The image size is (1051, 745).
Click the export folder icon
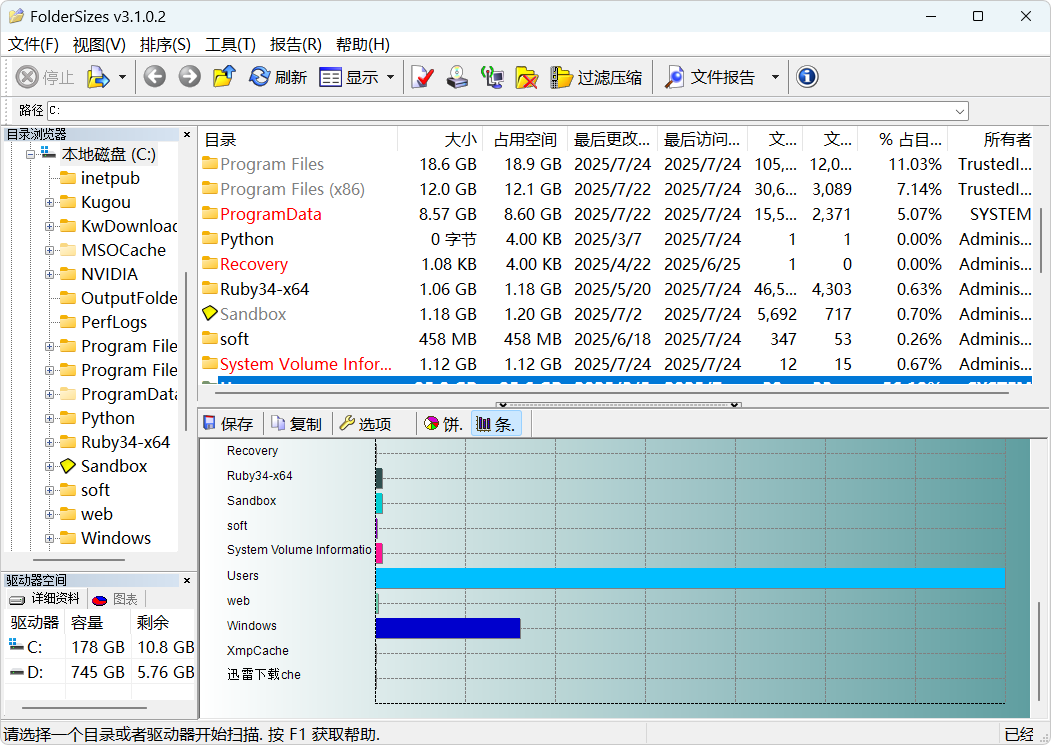98,77
